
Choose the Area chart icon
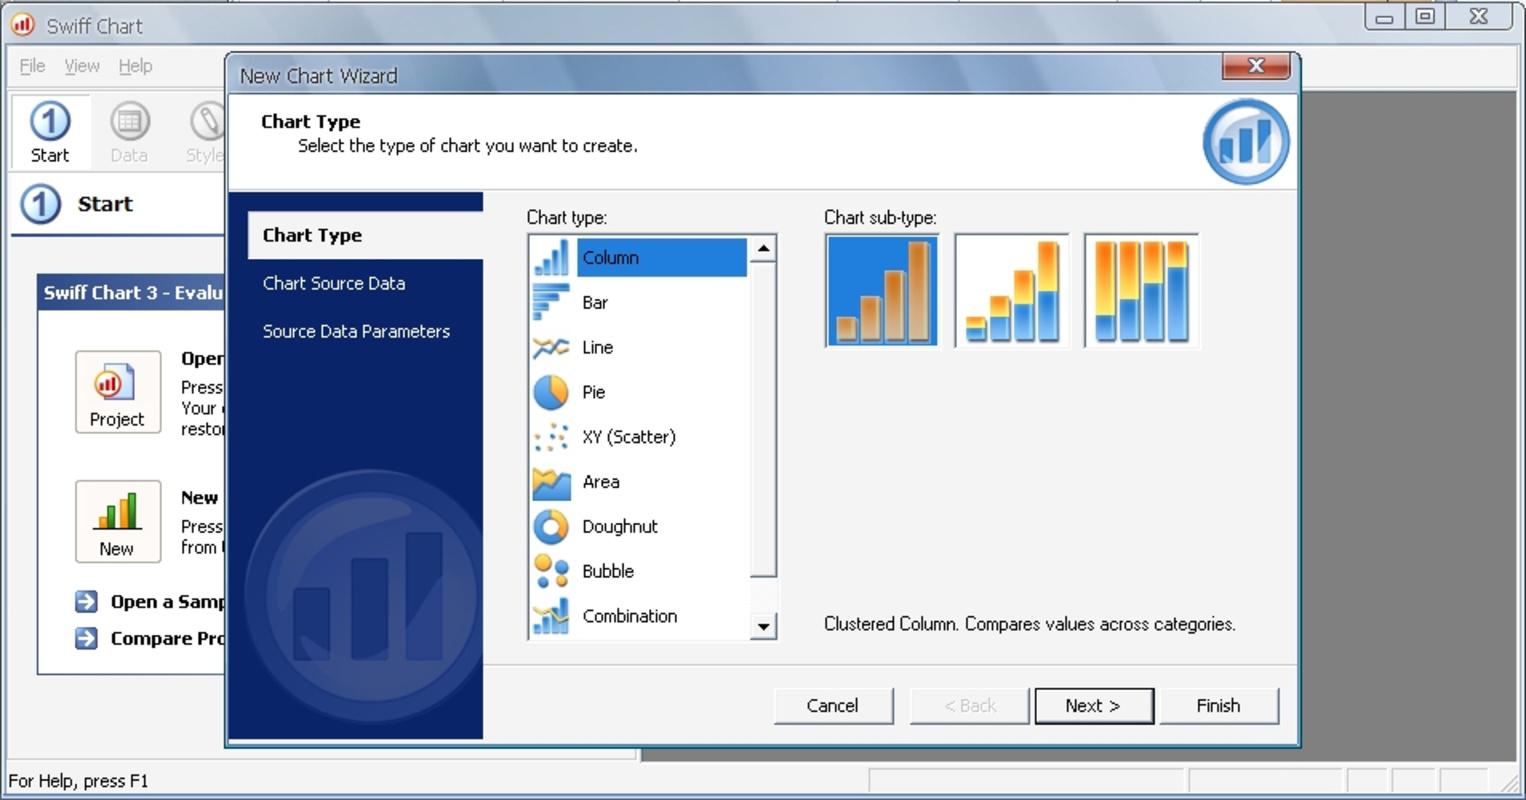tap(551, 482)
